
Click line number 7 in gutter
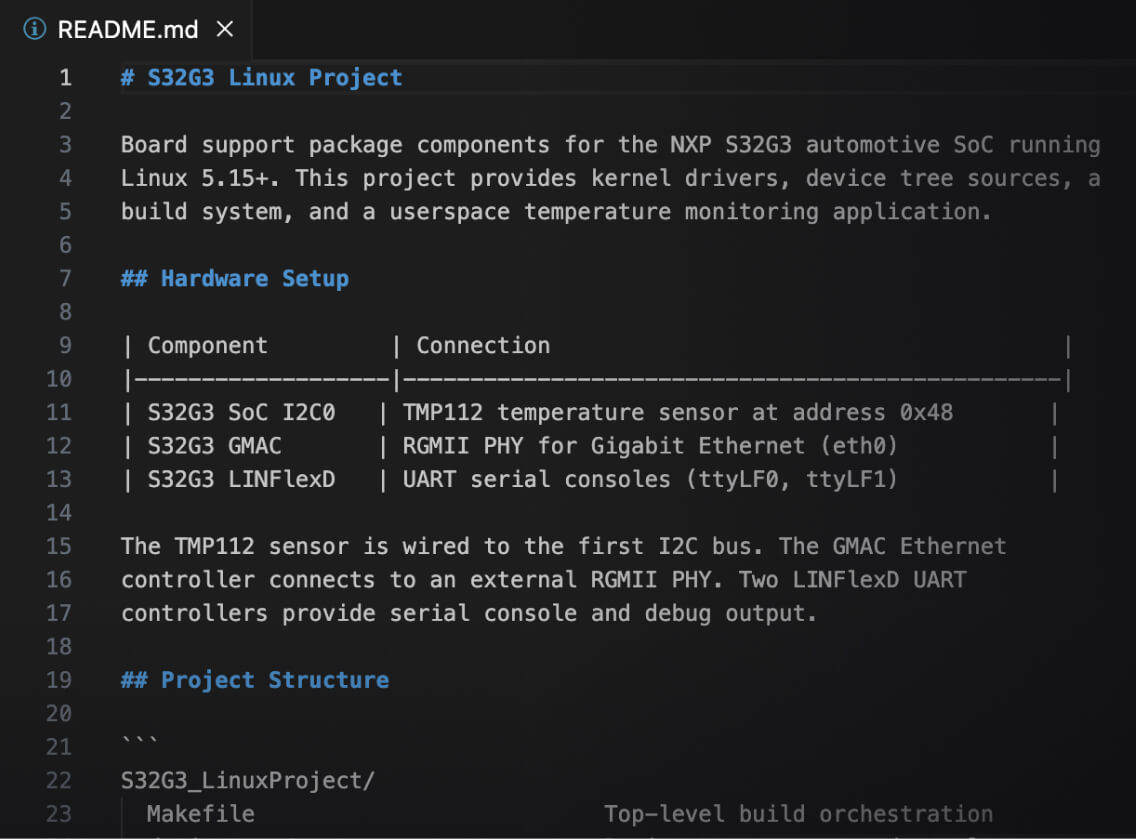[65, 278]
